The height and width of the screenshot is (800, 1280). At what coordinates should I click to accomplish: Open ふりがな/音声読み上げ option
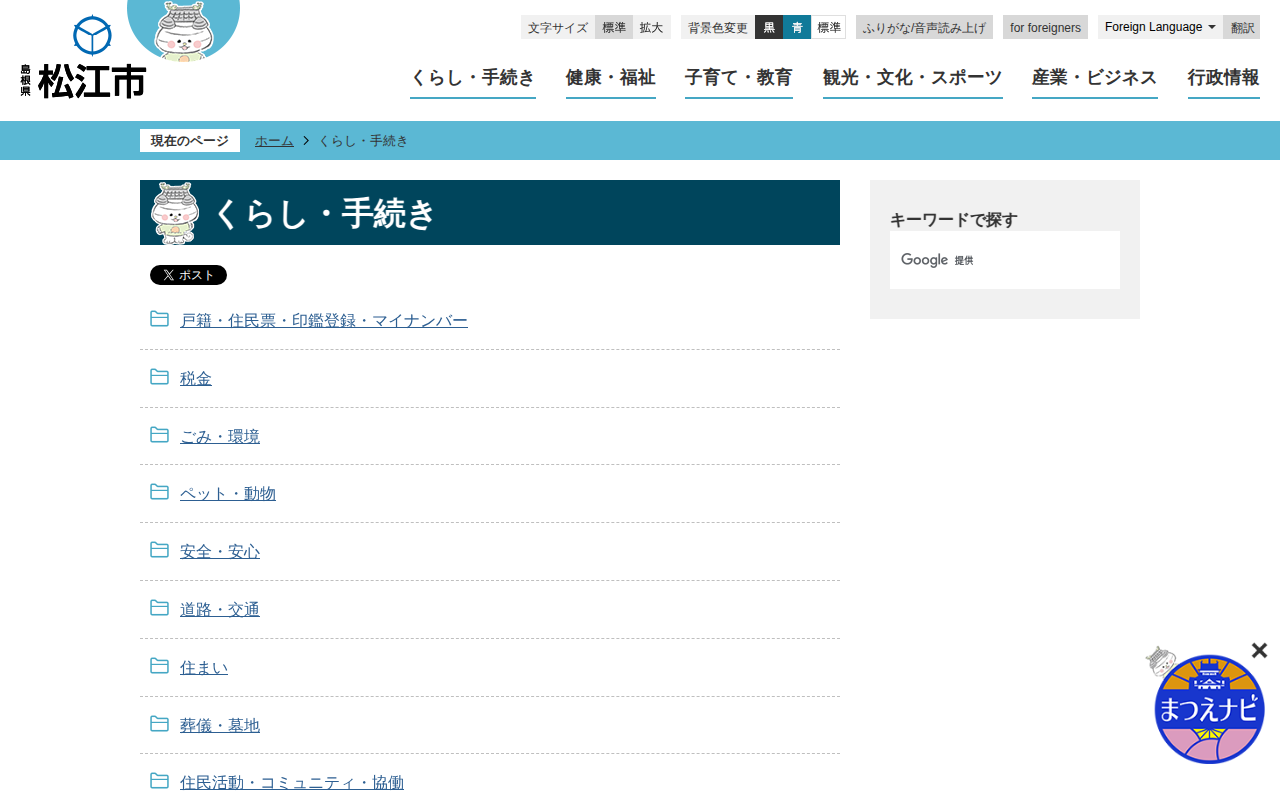click(x=924, y=27)
